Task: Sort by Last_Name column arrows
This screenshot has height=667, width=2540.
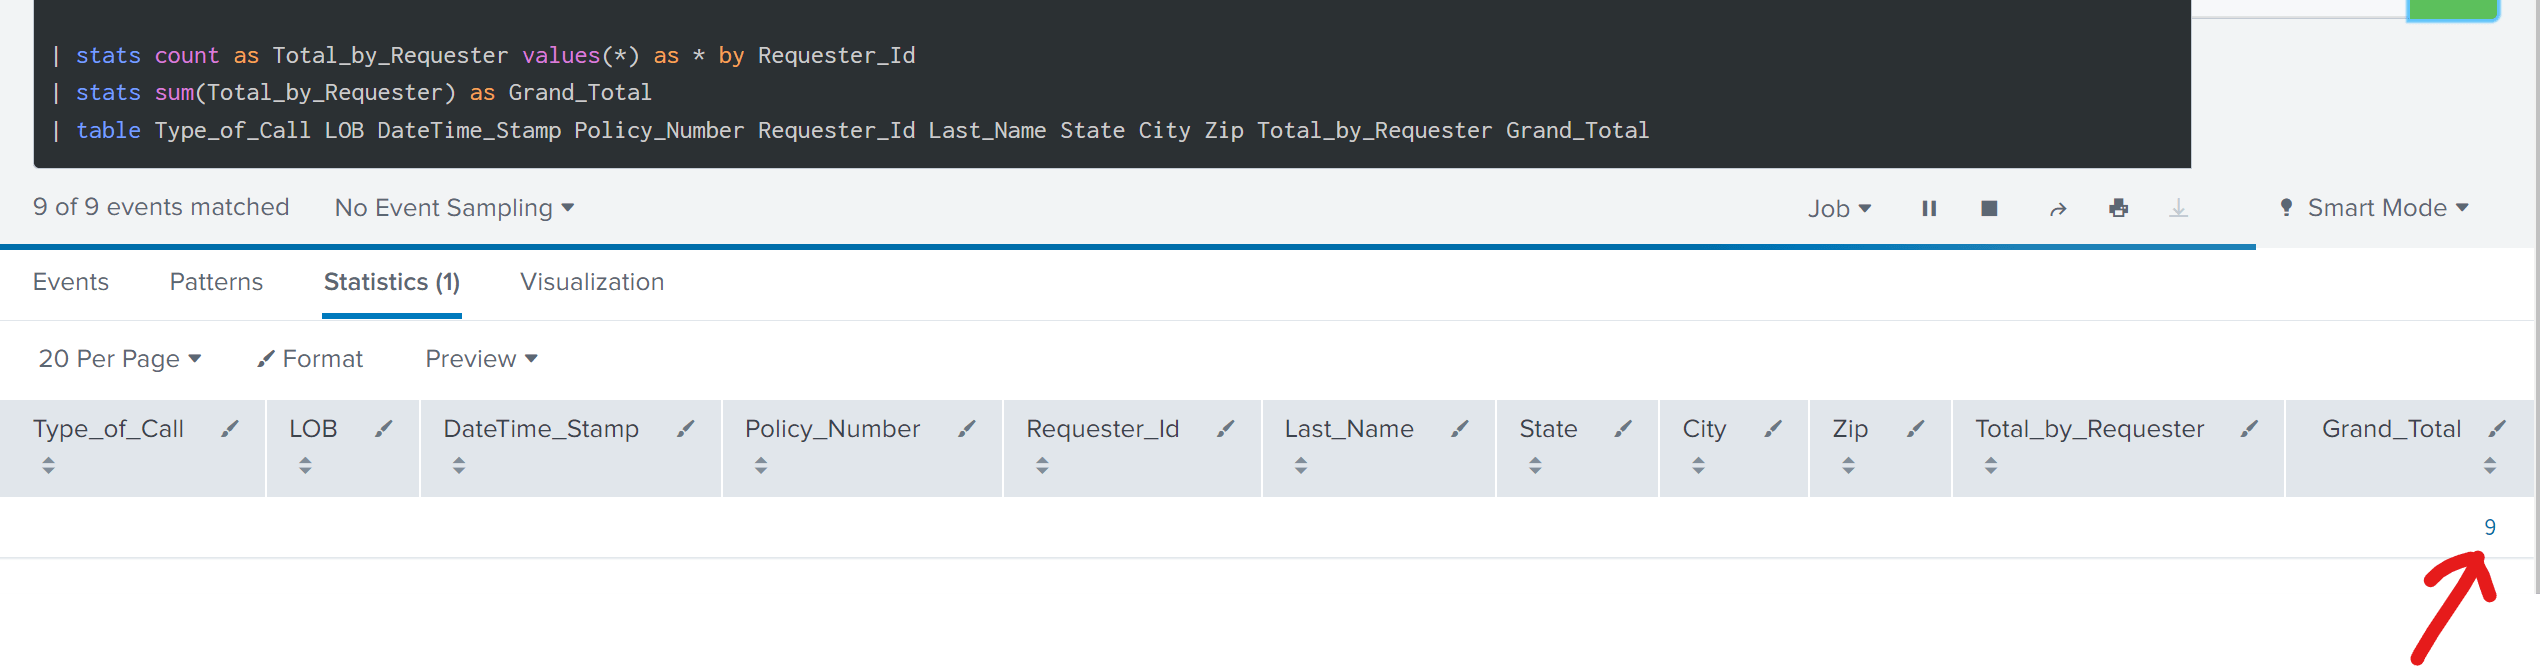Action: (x=1301, y=465)
